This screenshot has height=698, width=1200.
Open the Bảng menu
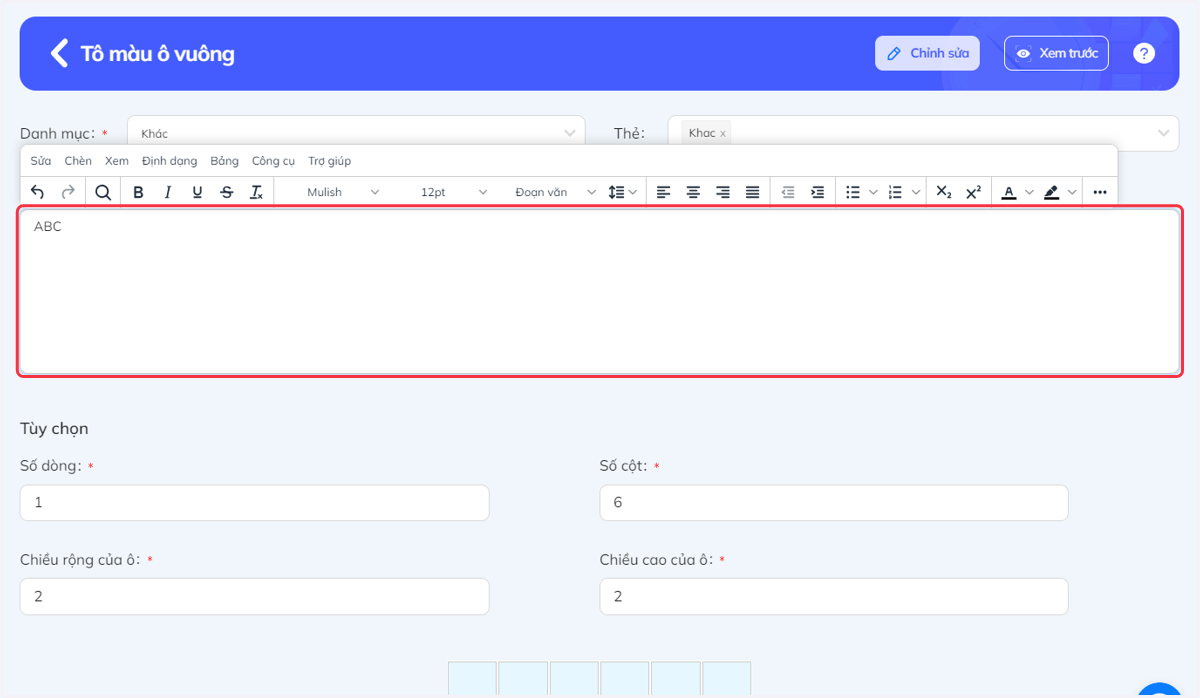(x=225, y=161)
